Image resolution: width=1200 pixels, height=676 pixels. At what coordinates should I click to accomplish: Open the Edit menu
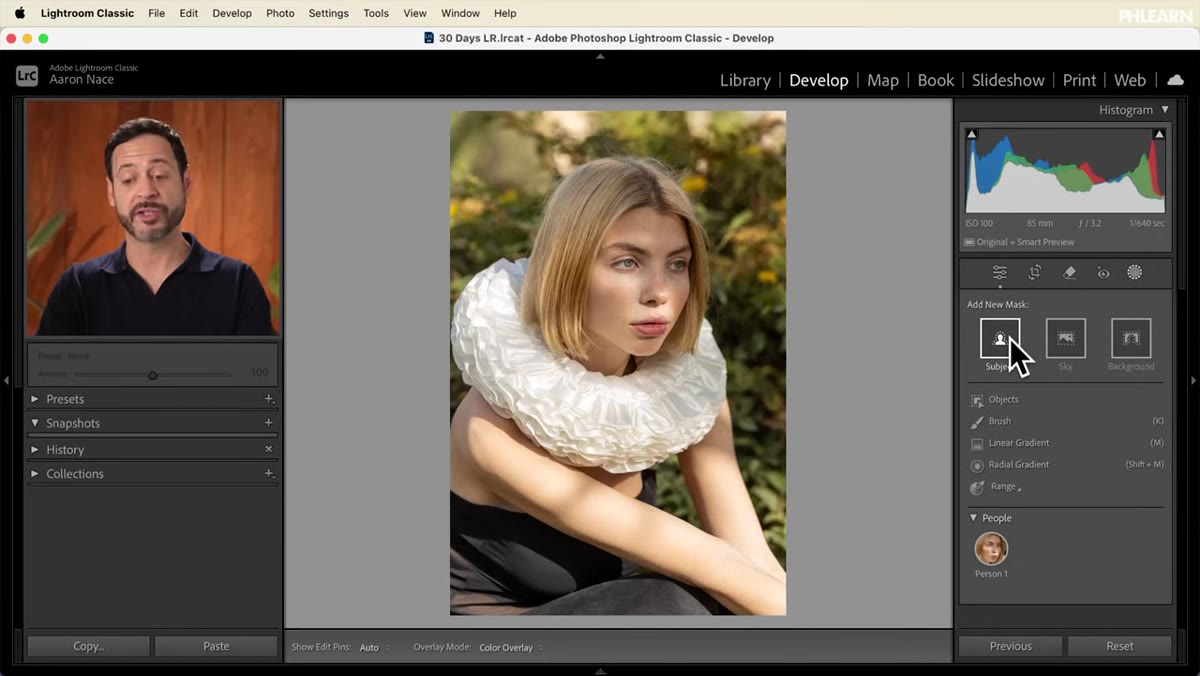click(x=188, y=13)
